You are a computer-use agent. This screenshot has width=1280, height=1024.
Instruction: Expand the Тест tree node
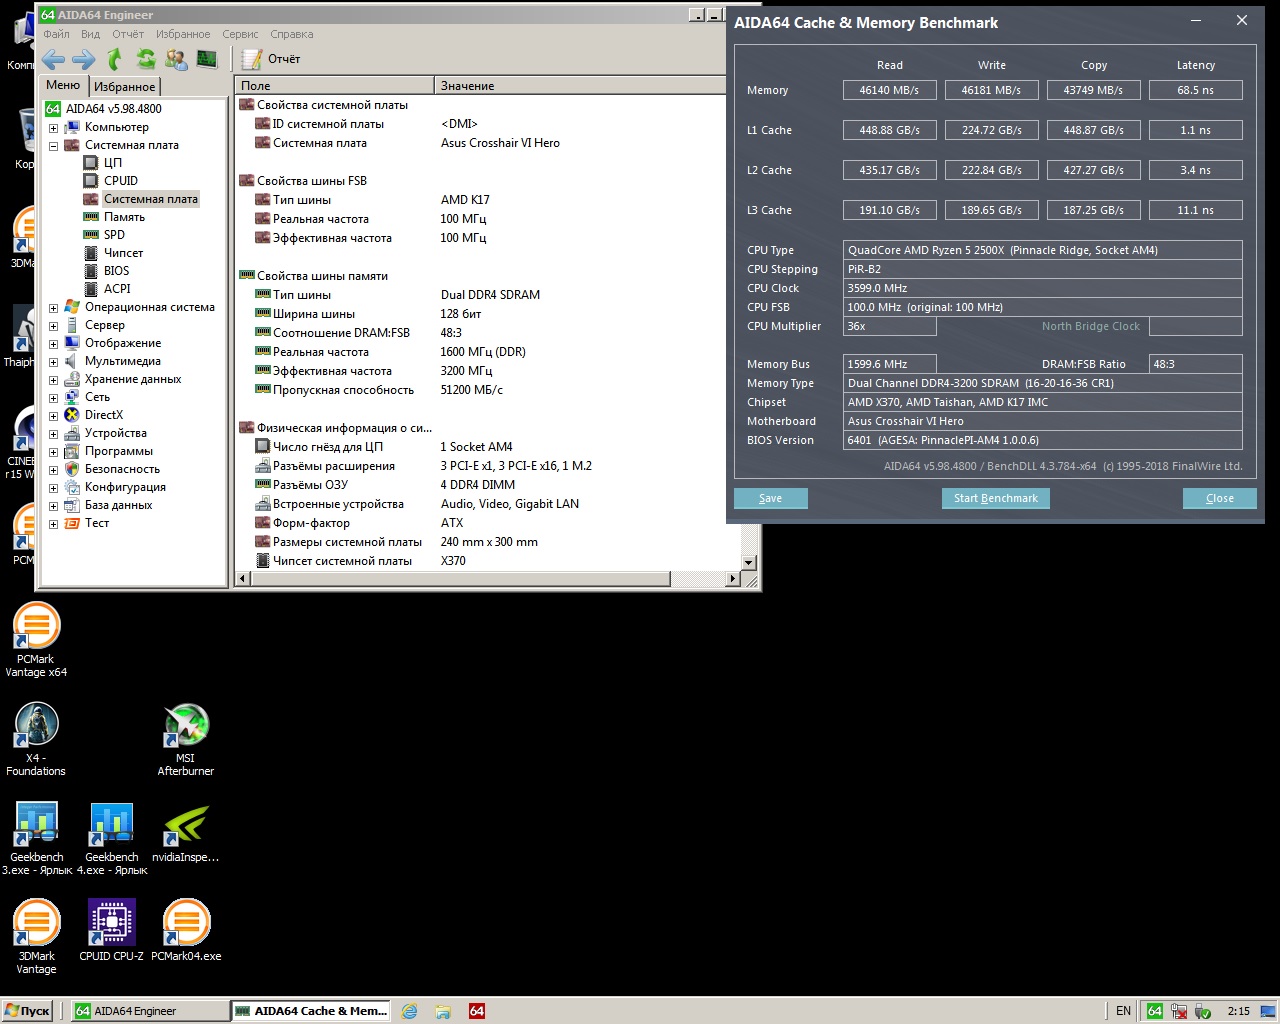coord(53,524)
